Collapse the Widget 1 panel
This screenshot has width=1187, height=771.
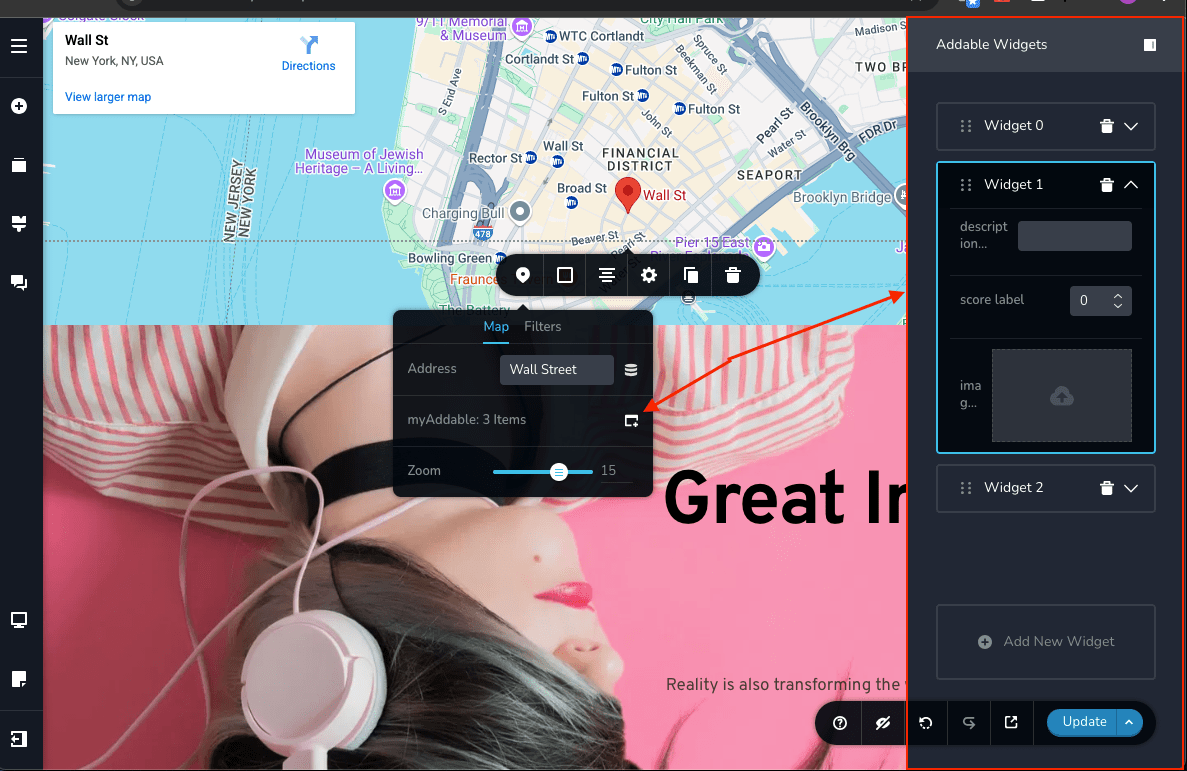(x=1131, y=184)
